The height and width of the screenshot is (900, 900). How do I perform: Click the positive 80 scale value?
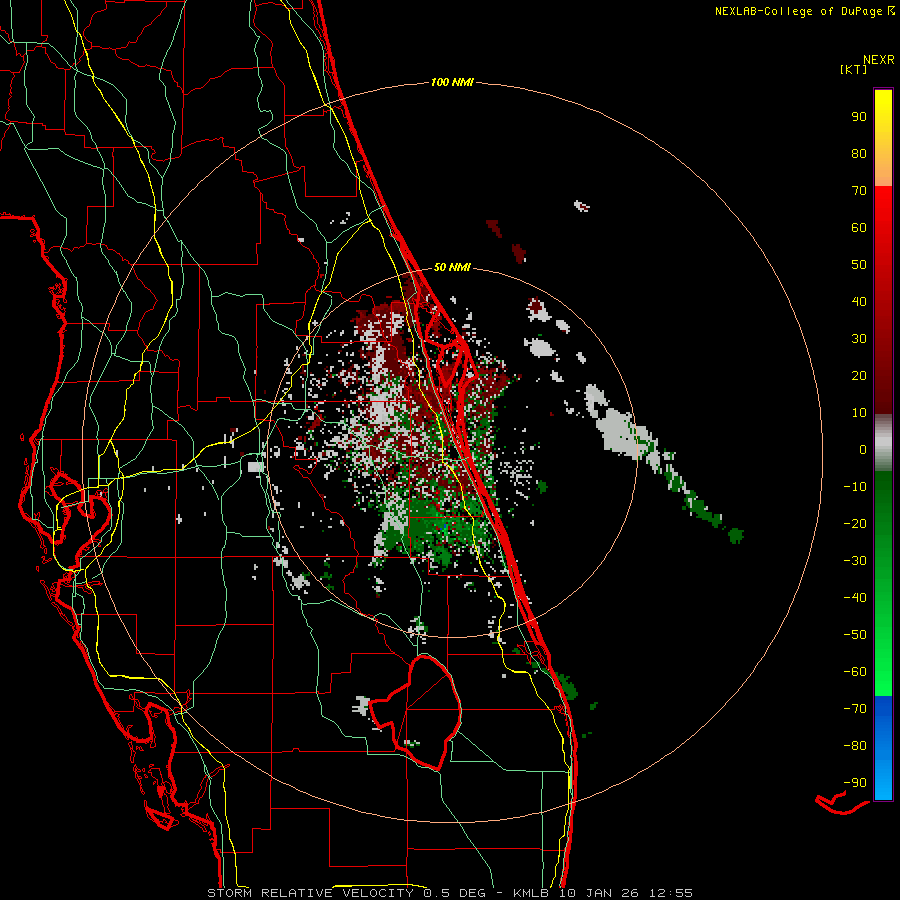point(859,153)
